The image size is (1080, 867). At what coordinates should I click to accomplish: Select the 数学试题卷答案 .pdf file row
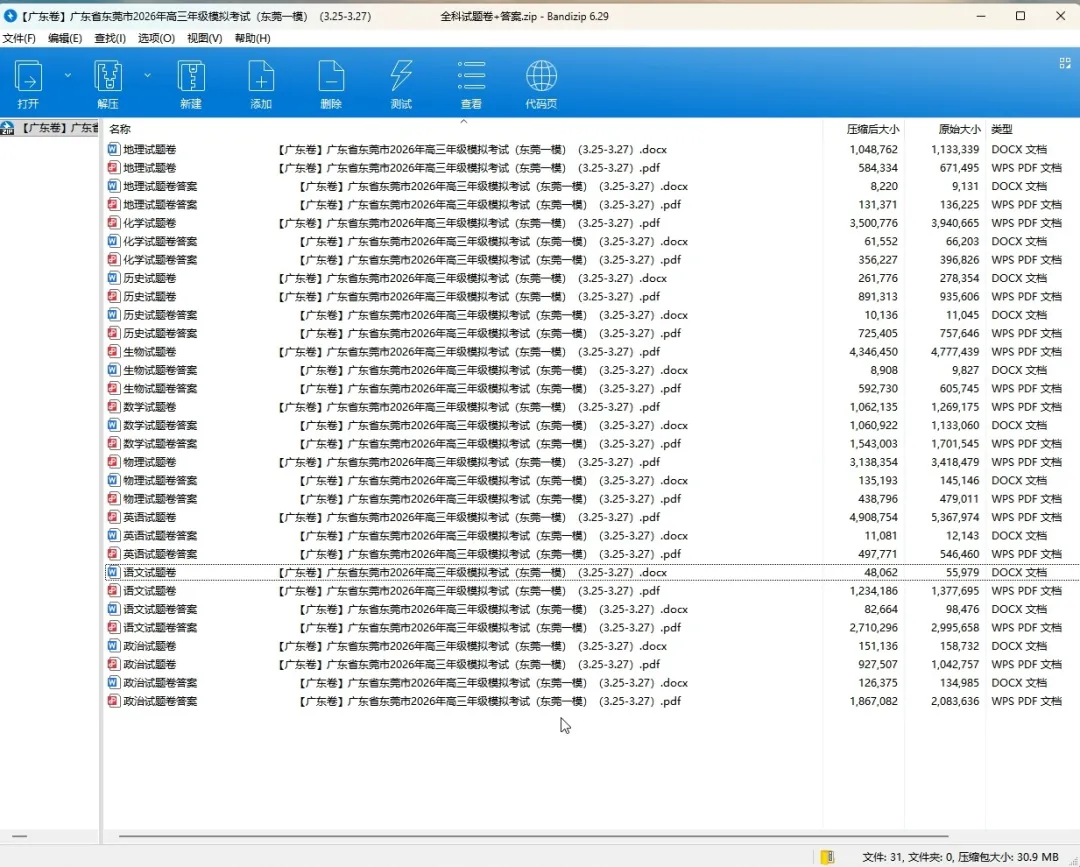click(x=592, y=443)
